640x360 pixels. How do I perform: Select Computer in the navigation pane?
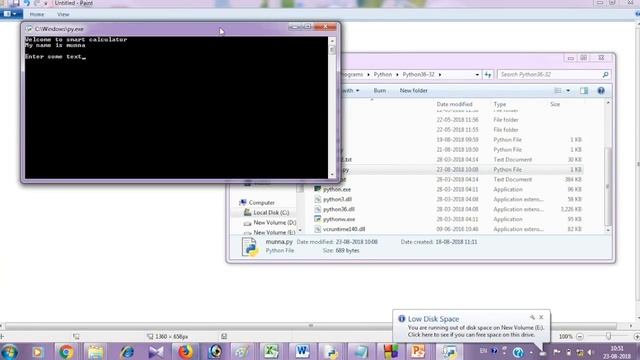261,202
